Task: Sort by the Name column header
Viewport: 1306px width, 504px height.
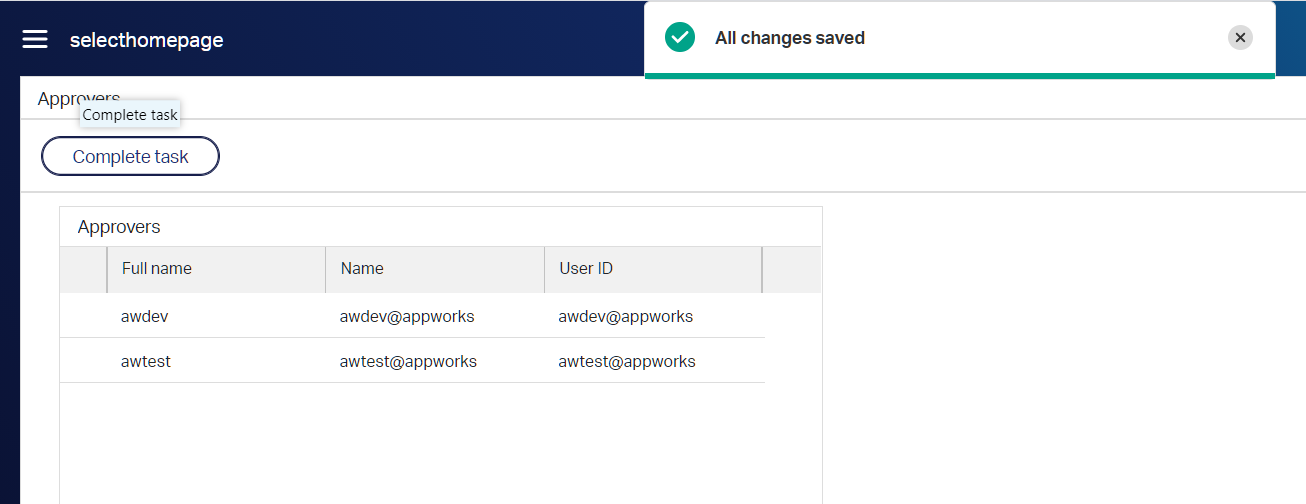Action: point(362,269)
